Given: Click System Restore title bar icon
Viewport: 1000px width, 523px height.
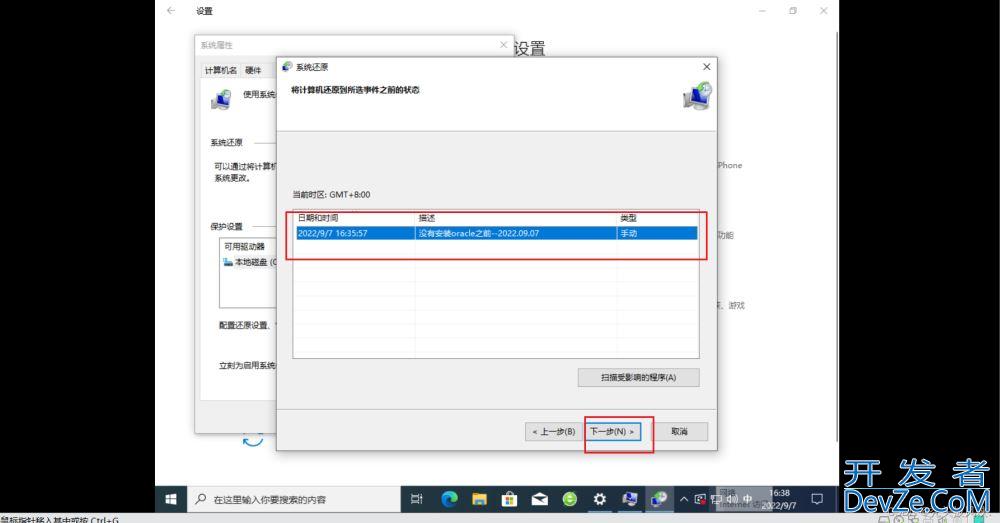Looking at the screenshot, I should (287, 67).
